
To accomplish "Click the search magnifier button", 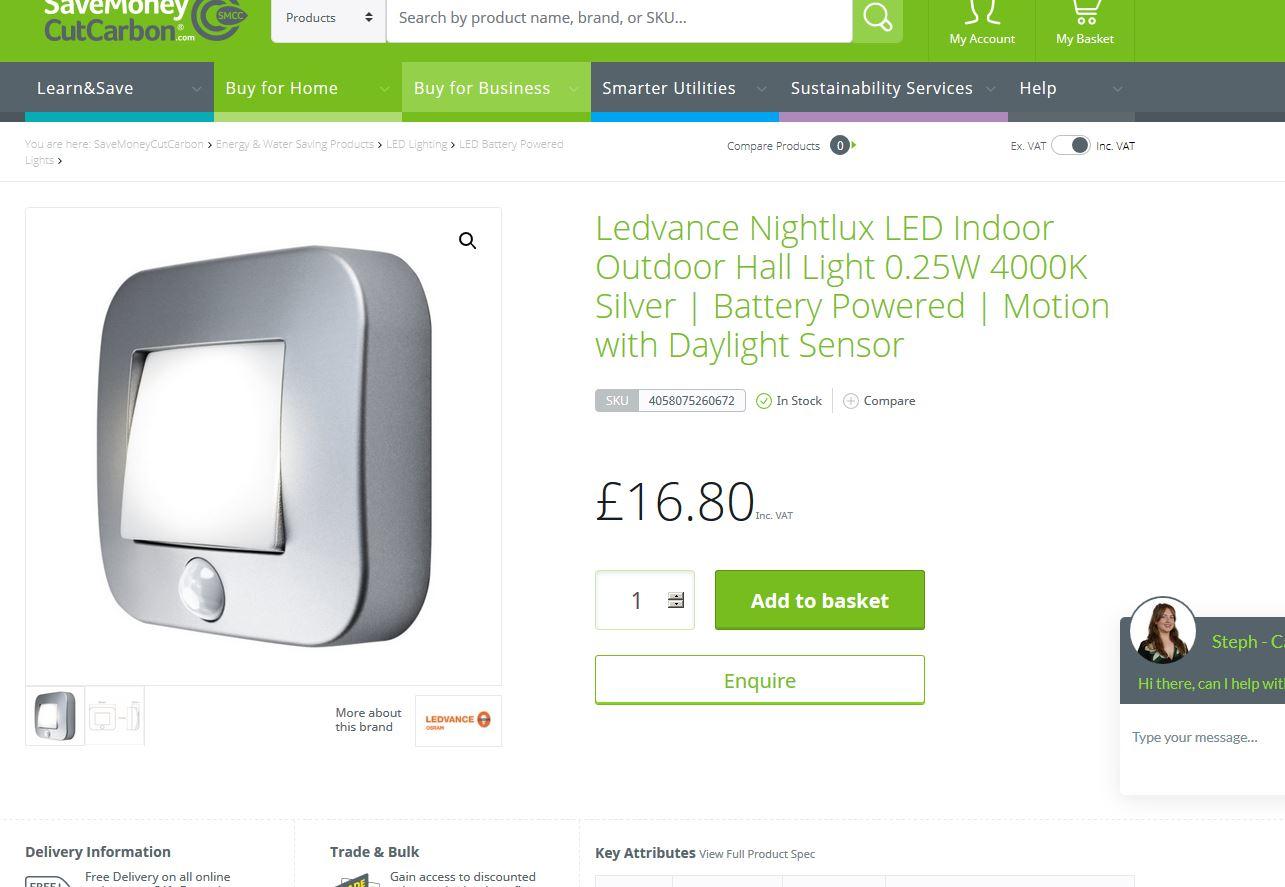I will click(x=877, y=18).
